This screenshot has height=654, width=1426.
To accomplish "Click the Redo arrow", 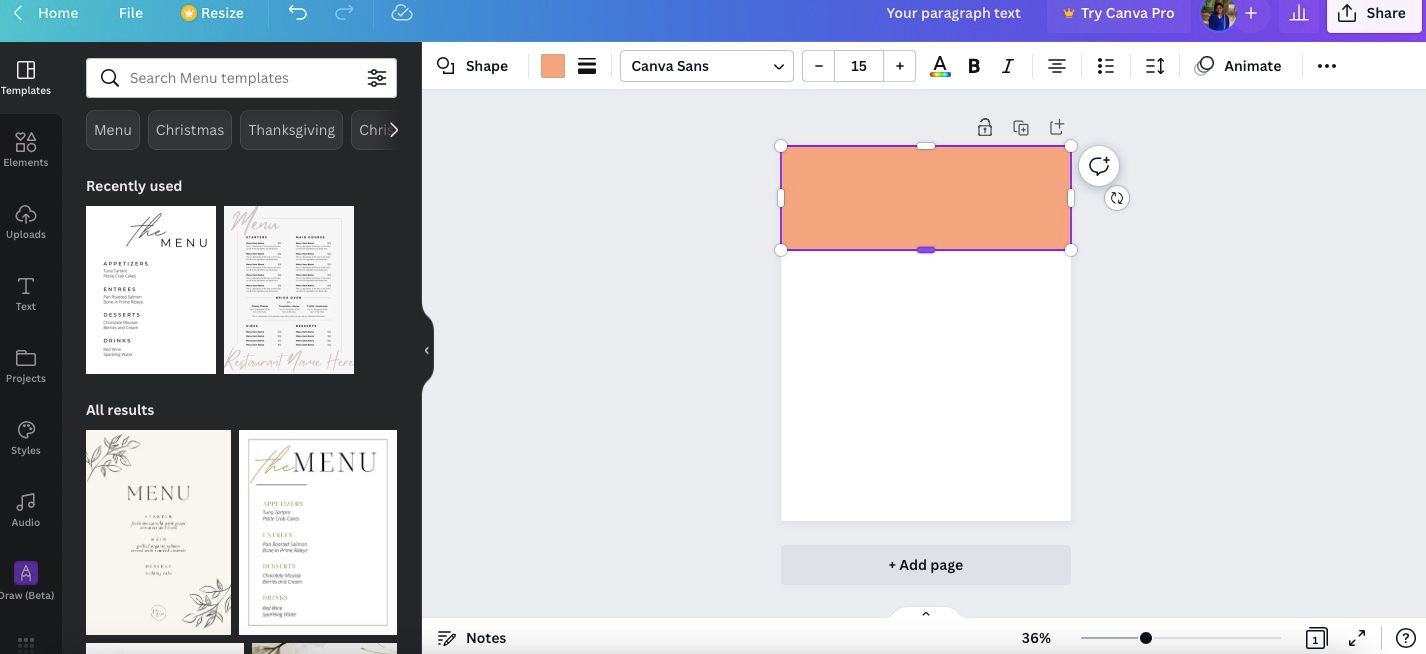I will (x=344, y=13).
